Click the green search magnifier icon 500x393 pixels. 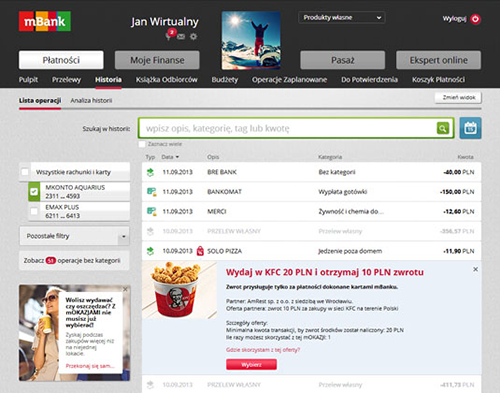[443, 128]
